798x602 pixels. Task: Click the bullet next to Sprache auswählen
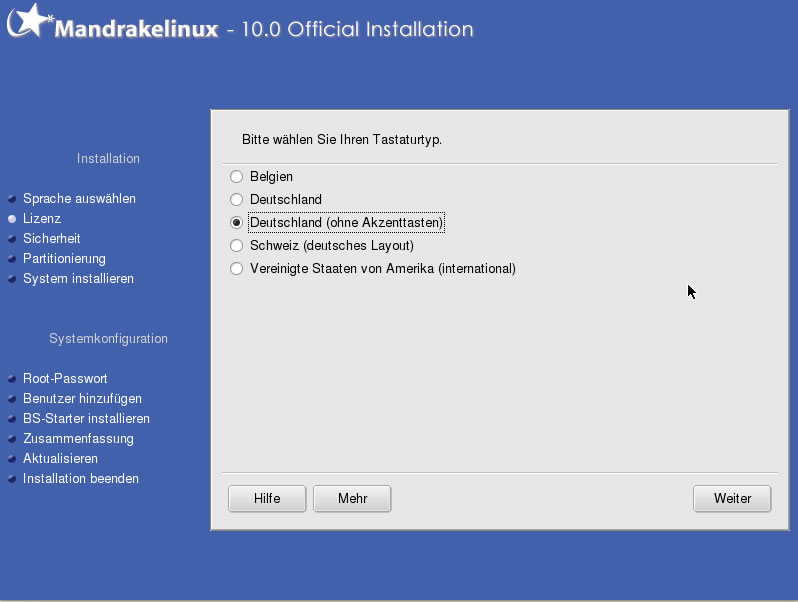(x=12, y=198)
